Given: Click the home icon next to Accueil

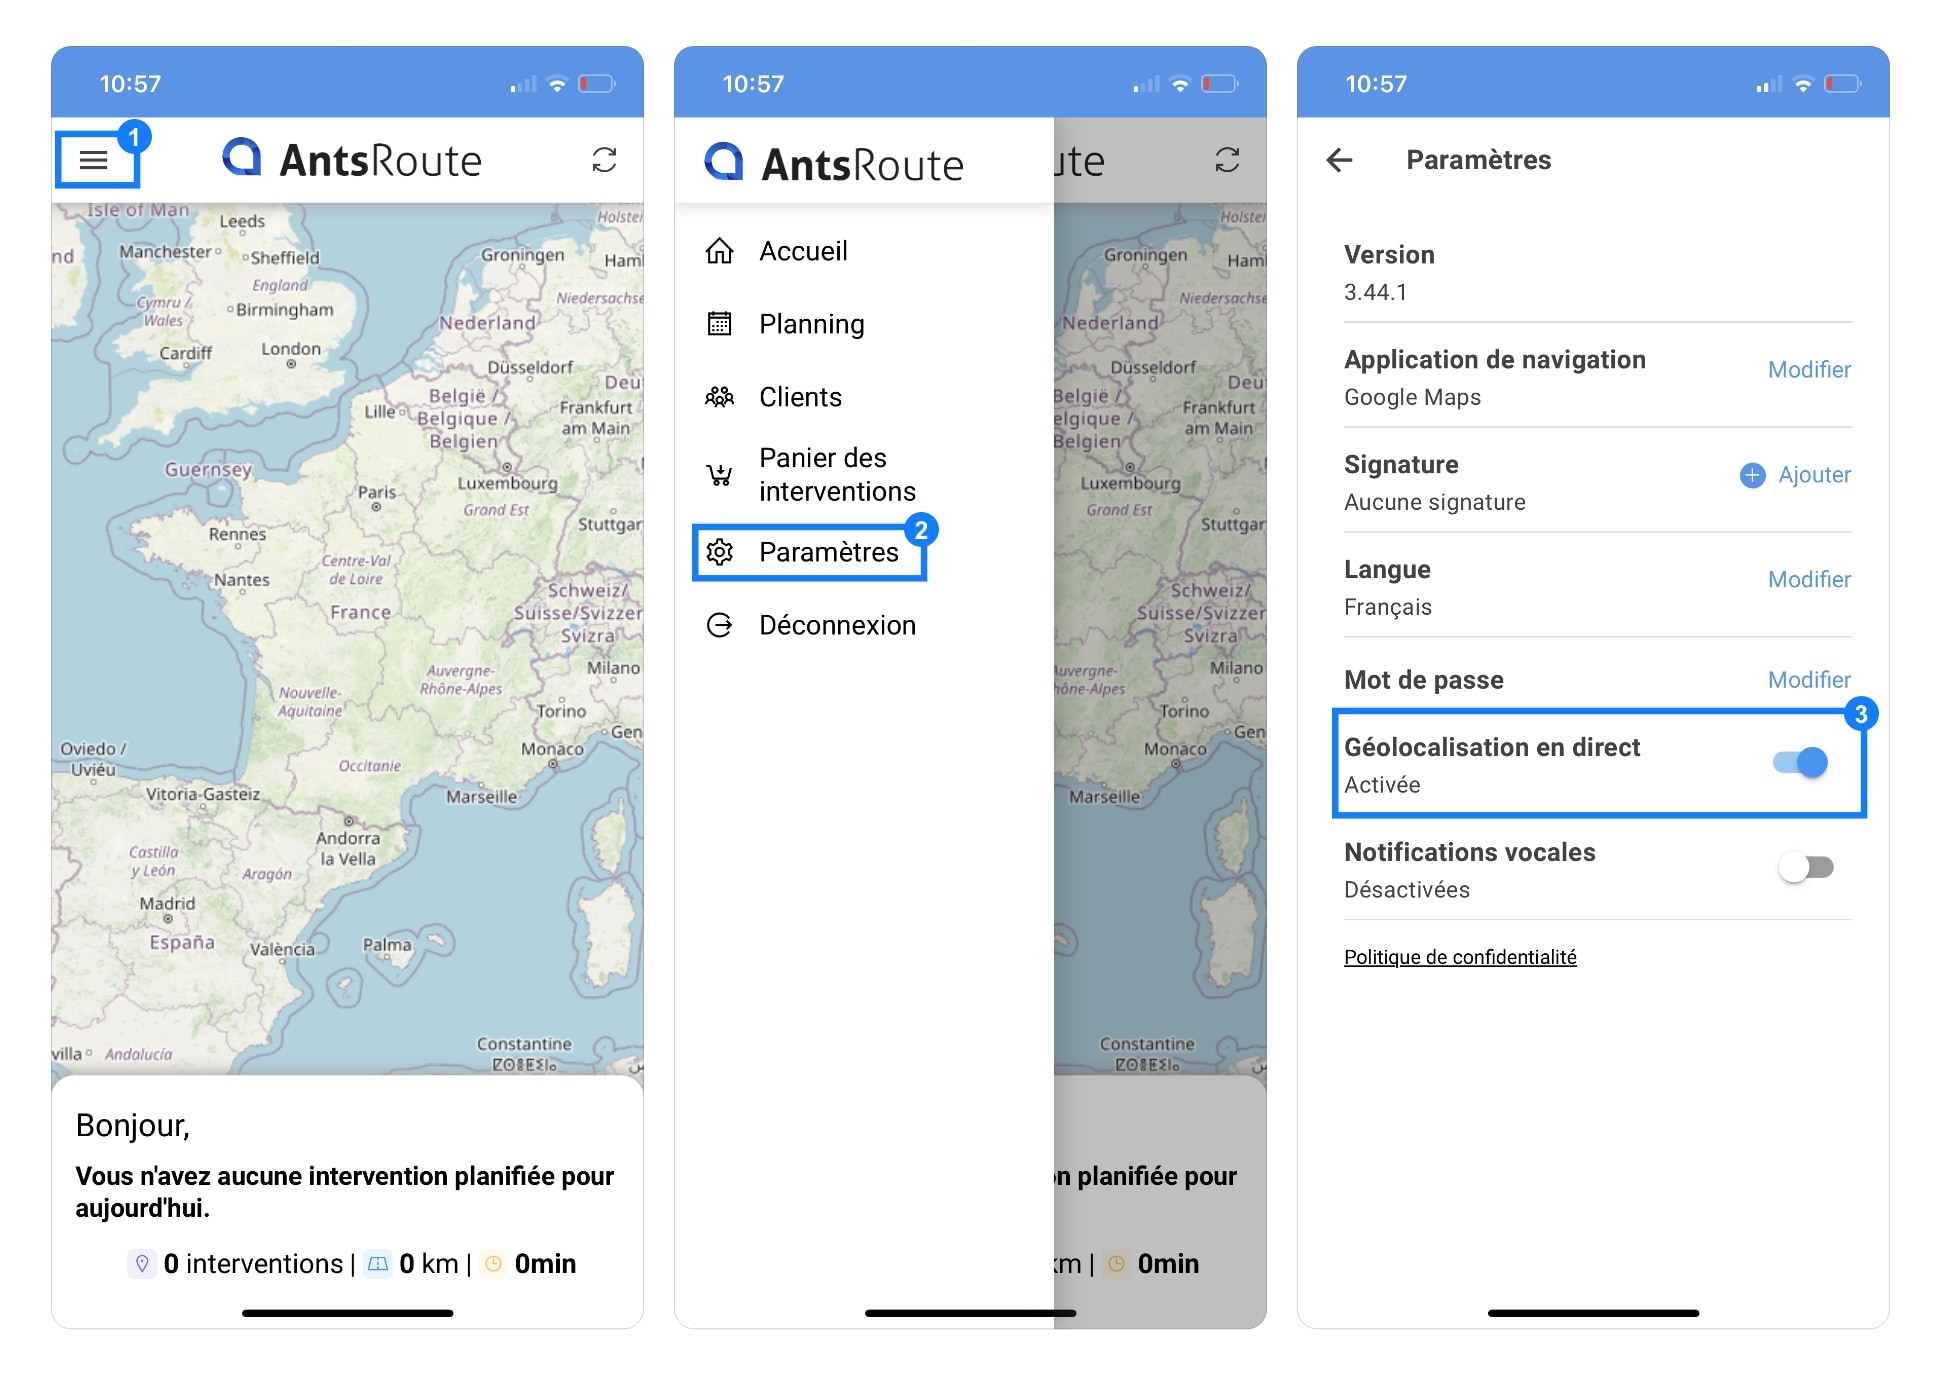Looking at the screenshot, I should point(719,251).
